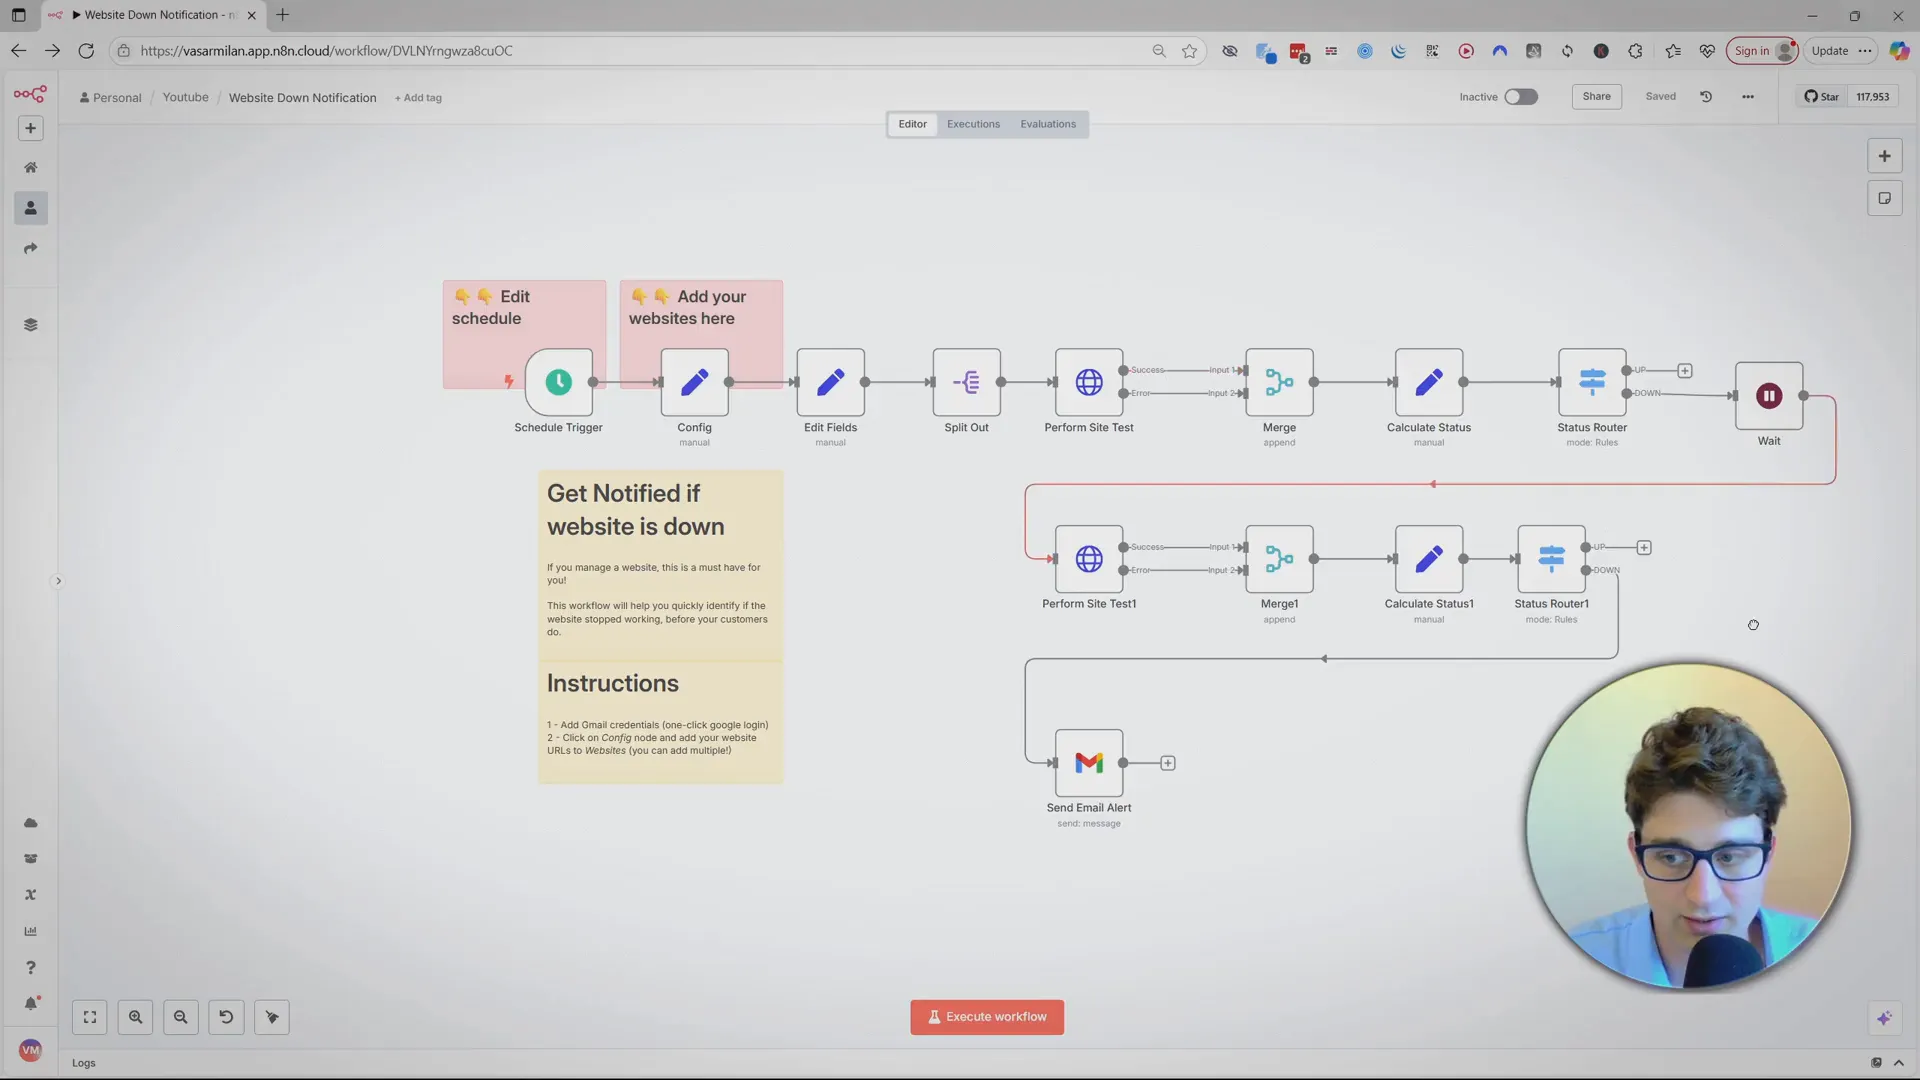1920x1080 pixels.
Task: Select the Edit Fields node
Action: pyautogui.click(x=830, y=382)
